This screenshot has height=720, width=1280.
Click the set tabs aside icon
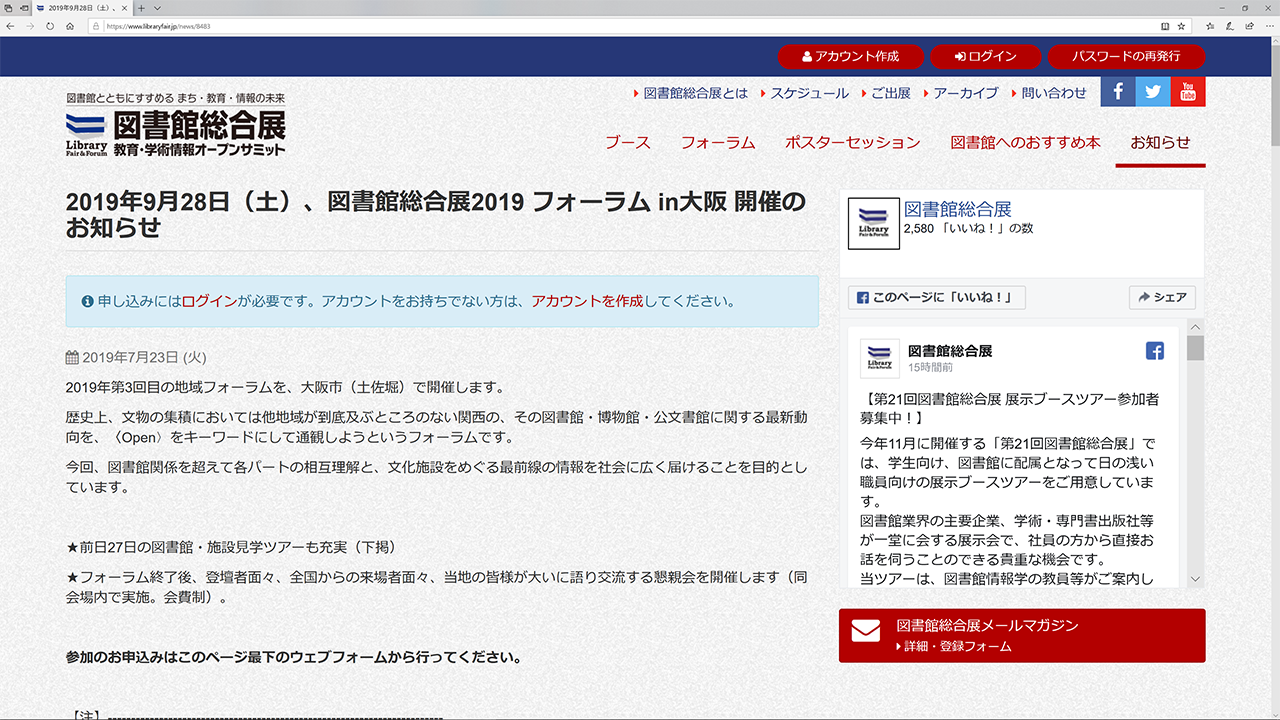[24, 8]
